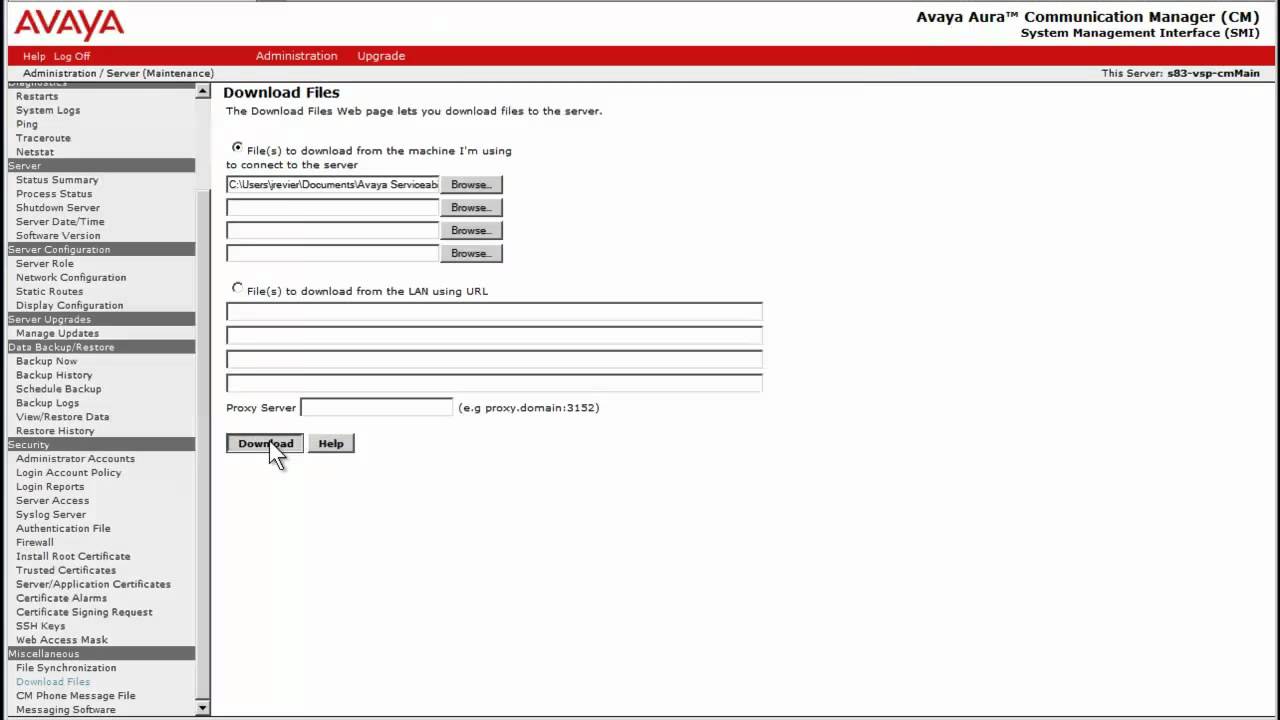Image resolution: width=1280 pixels, height=720 pixels.
Task: Open Traceroute link
Action: (x=43, y=138)
